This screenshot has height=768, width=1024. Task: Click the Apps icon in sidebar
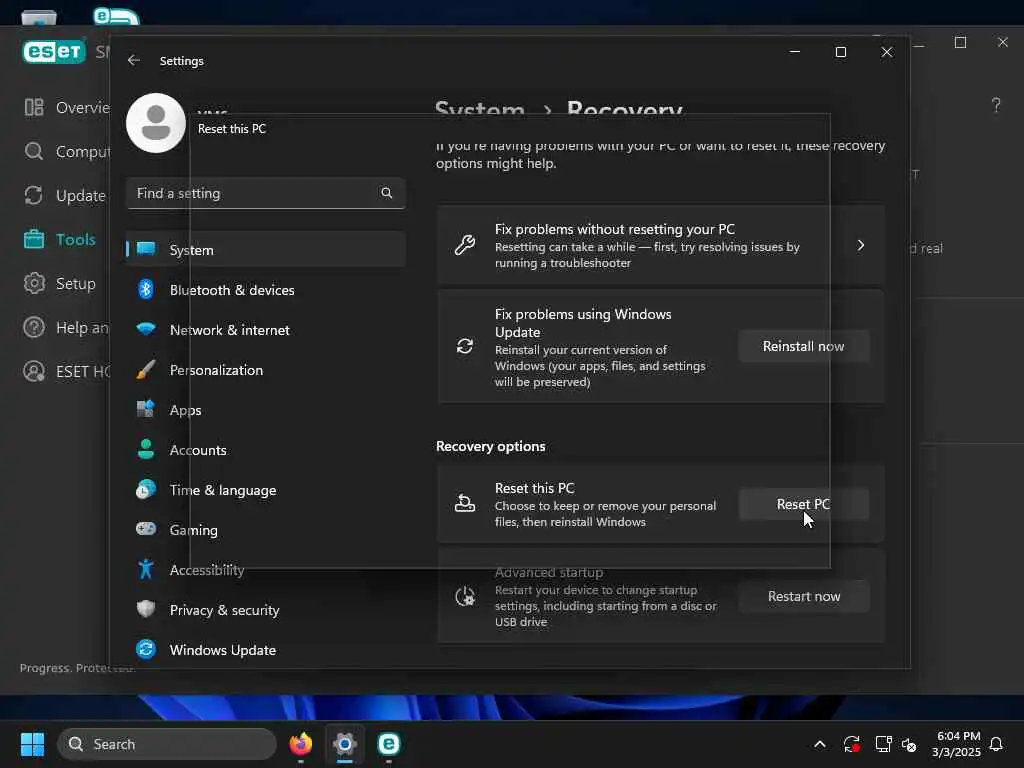[146, 409]
